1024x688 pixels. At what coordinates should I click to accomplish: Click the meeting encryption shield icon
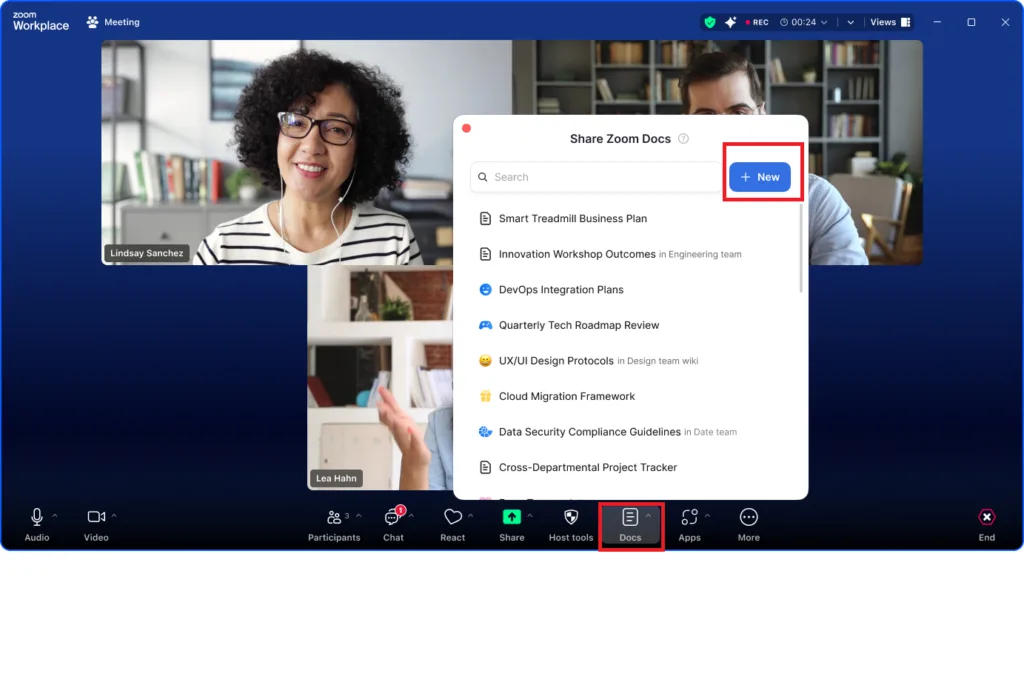click(710, 21)
